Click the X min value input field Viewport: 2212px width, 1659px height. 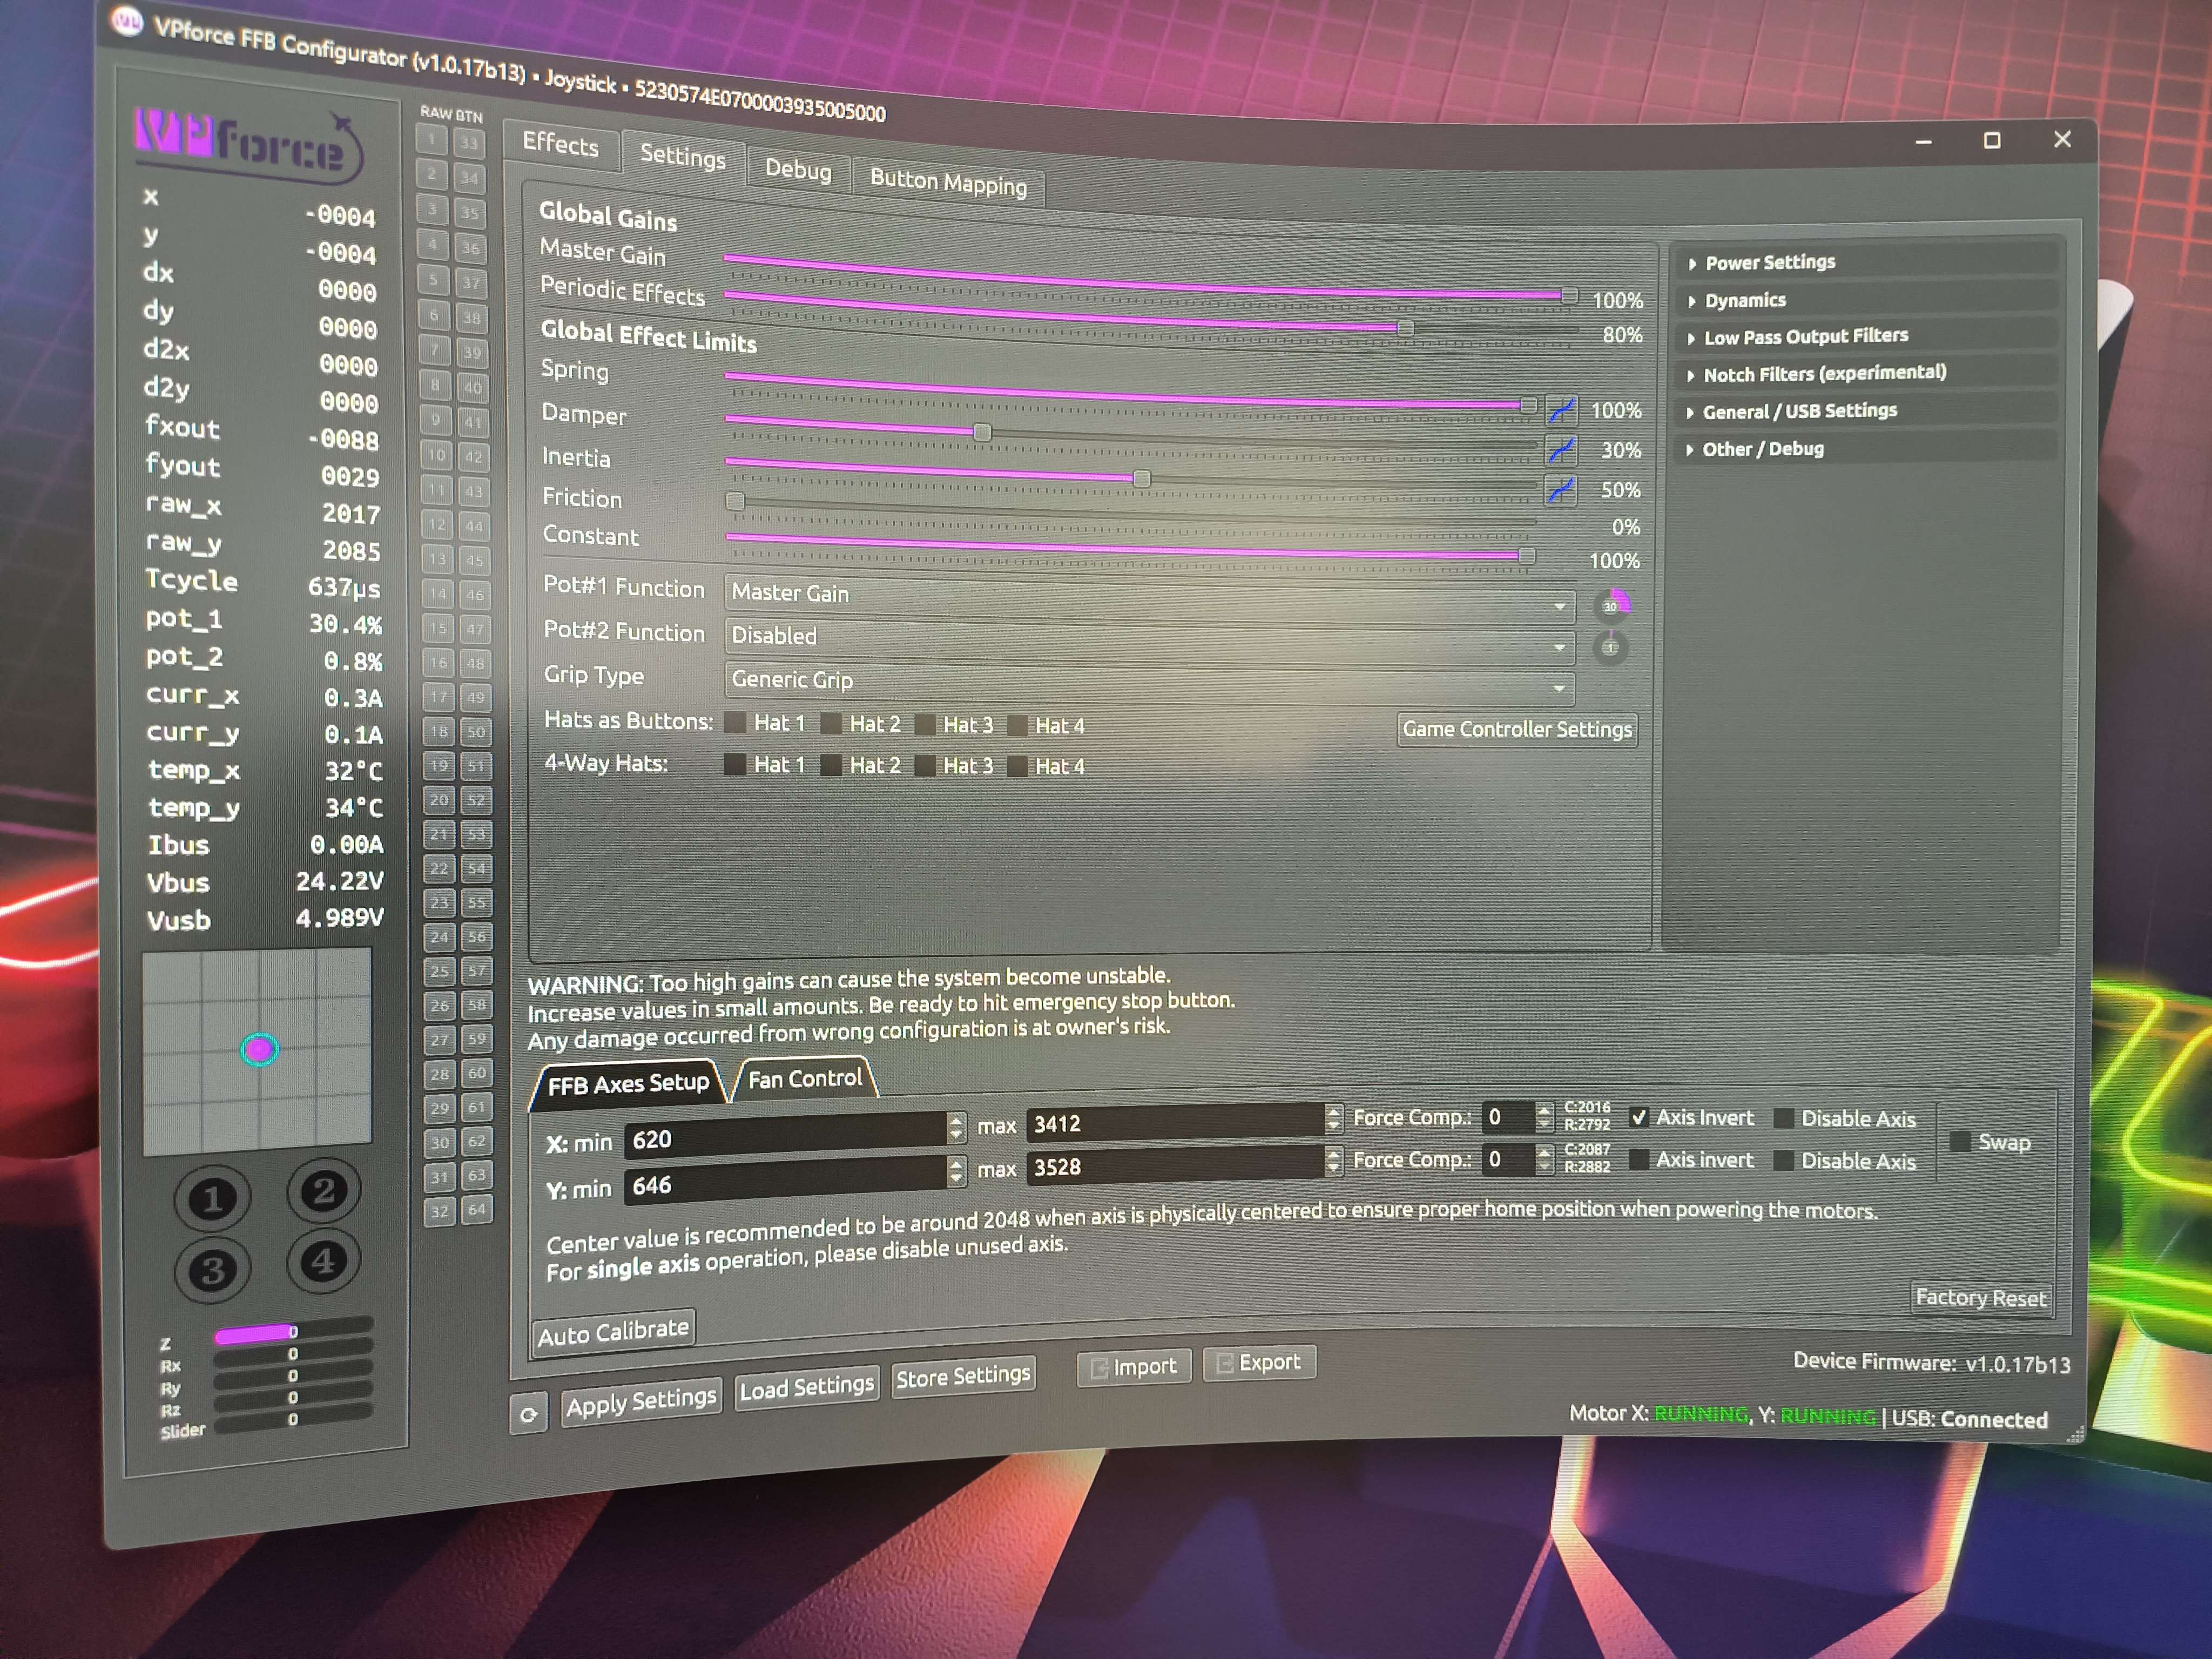point(786,1135)
